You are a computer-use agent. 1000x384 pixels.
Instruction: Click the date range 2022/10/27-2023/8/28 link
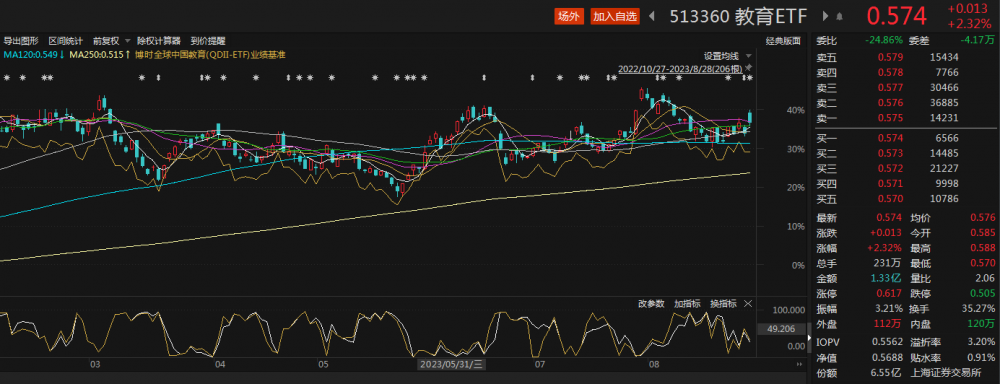click(x=680, y=68)
